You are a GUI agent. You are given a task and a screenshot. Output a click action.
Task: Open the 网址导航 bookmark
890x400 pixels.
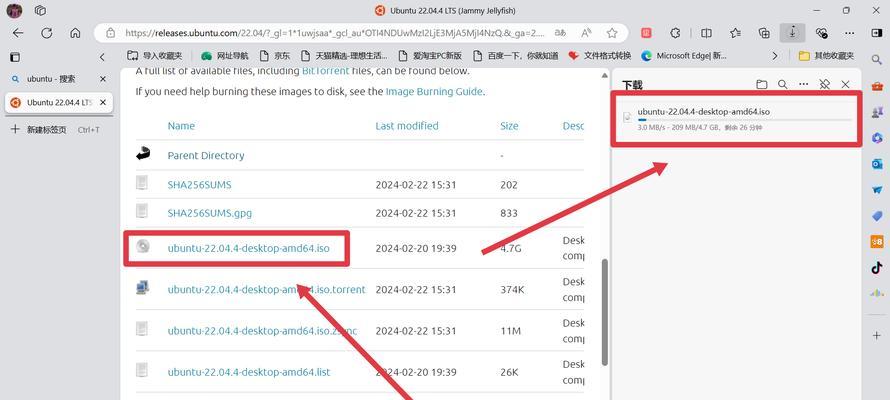click(225, 56)
